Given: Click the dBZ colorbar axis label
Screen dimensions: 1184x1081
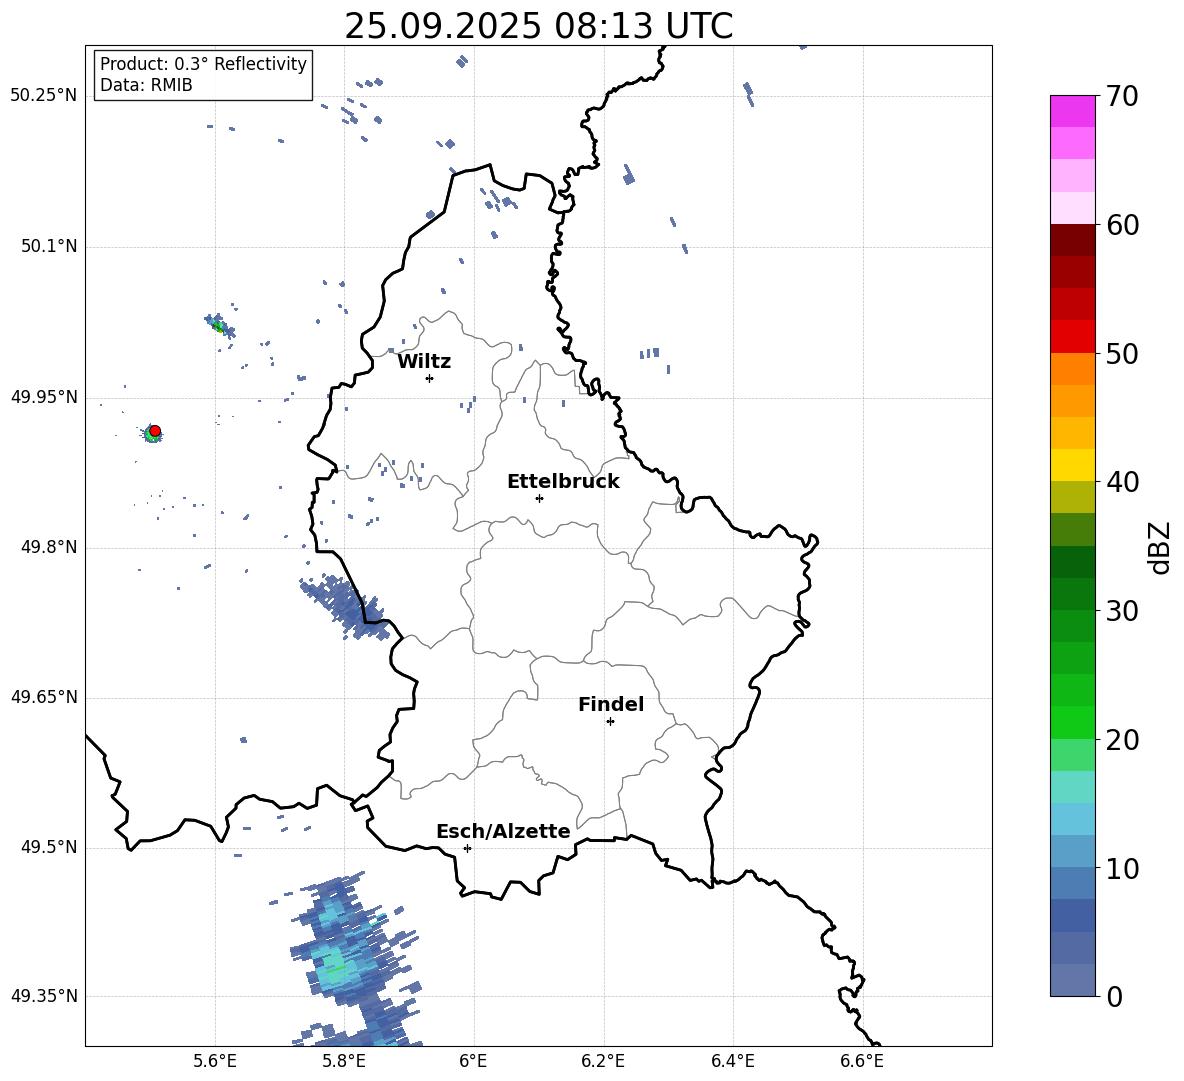Looking at the screenshot, I should tap(1159, 547).
